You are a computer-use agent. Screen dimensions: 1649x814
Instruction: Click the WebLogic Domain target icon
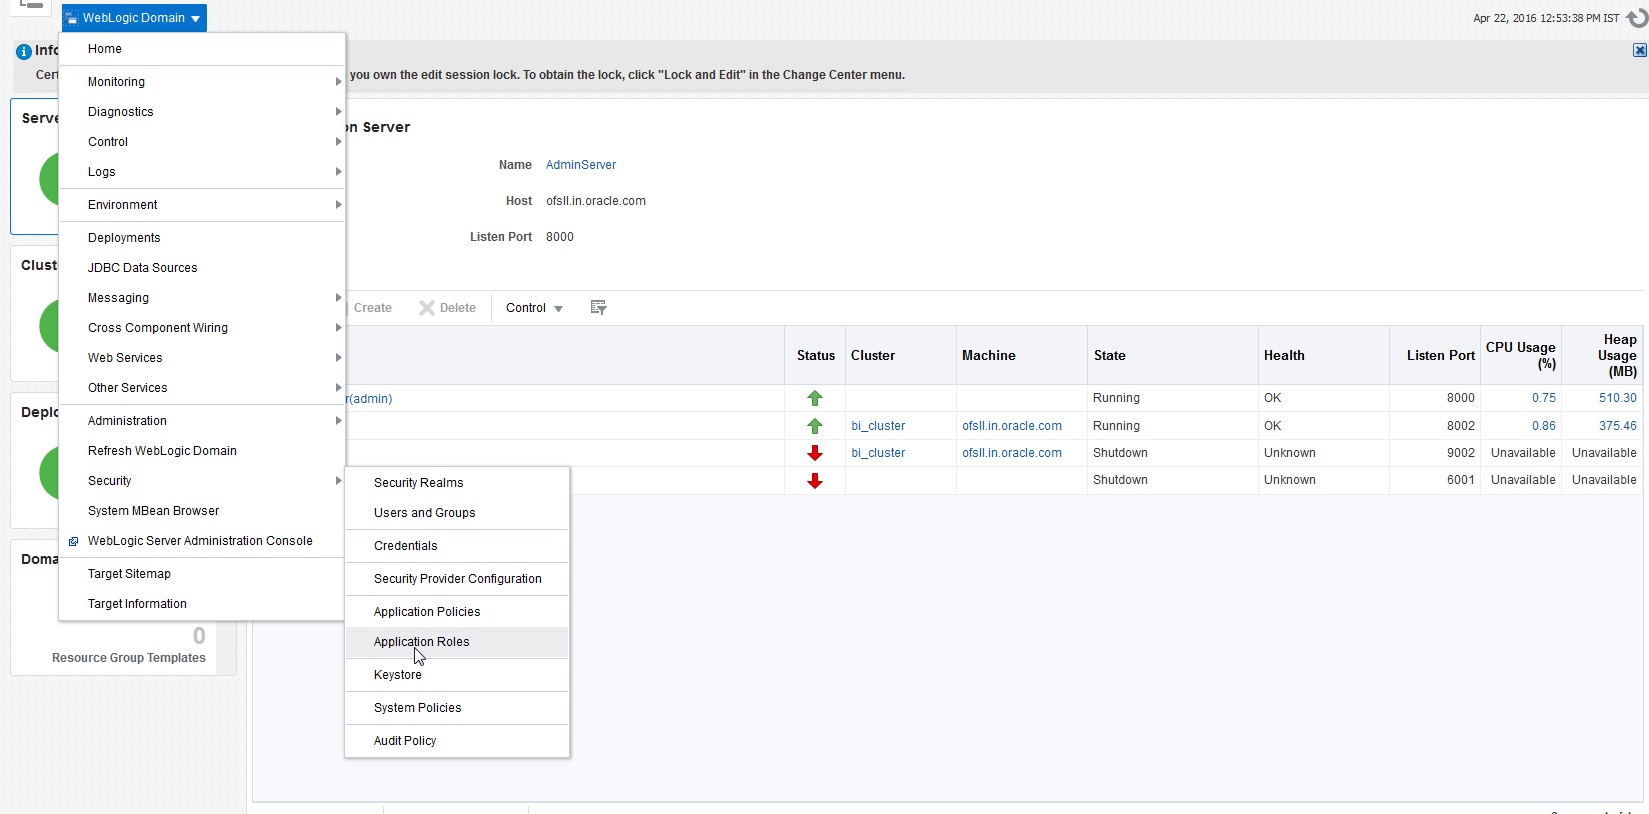(x=72, y=18)
